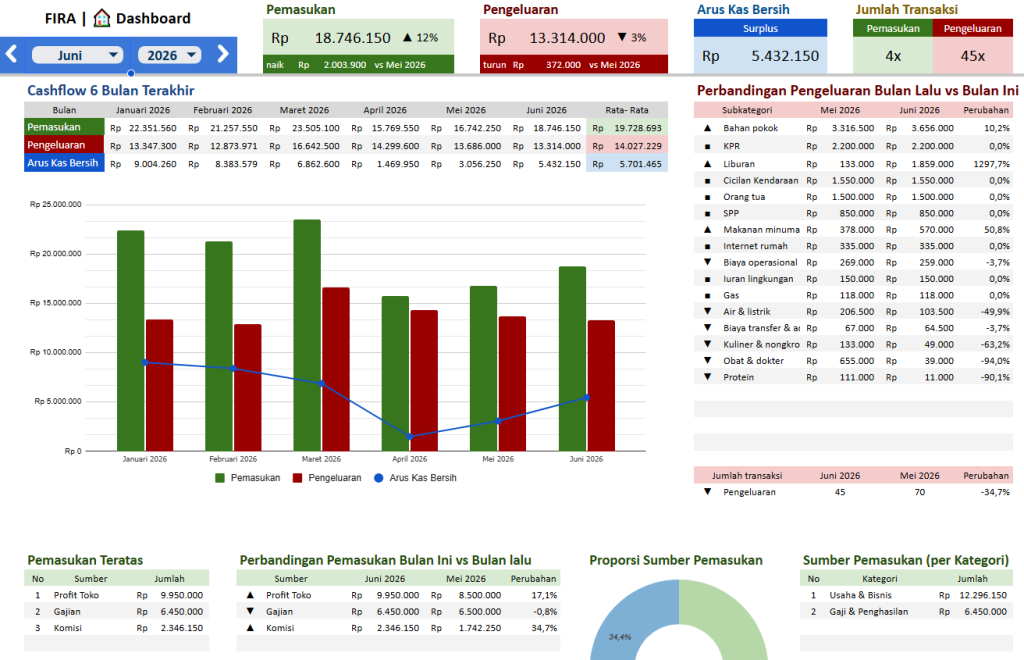Click Komisi amount 2.346.150 in Pemasukan Teratas
The image size is (1024, 660).
[182, 628]
